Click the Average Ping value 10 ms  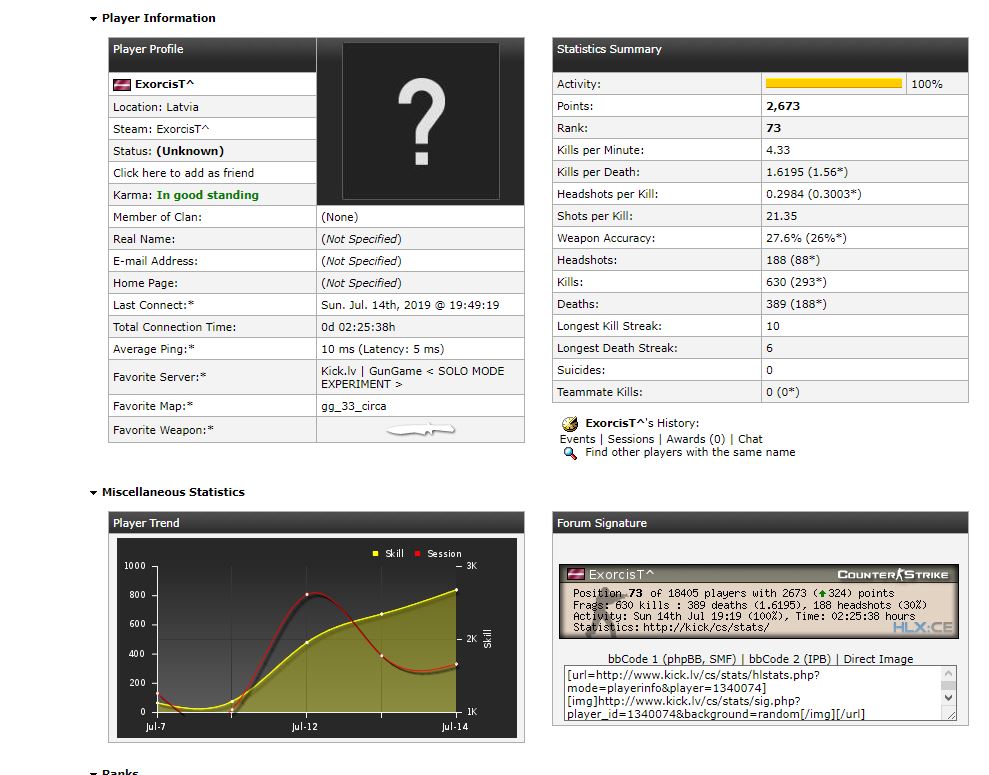tap(382, 349)
